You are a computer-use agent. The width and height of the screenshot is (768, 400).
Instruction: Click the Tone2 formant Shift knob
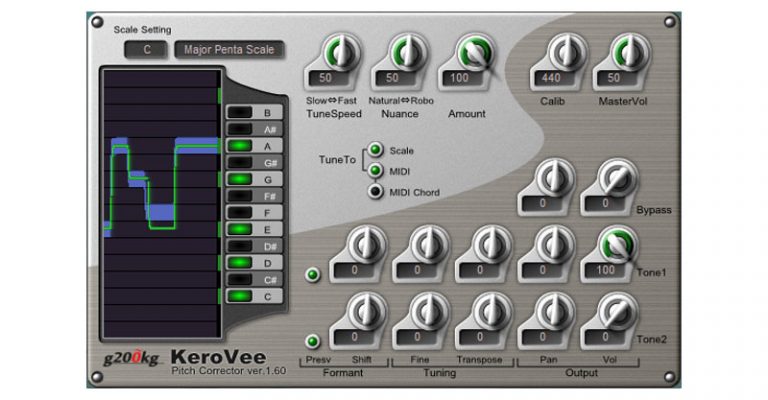(x=367, y=312)
